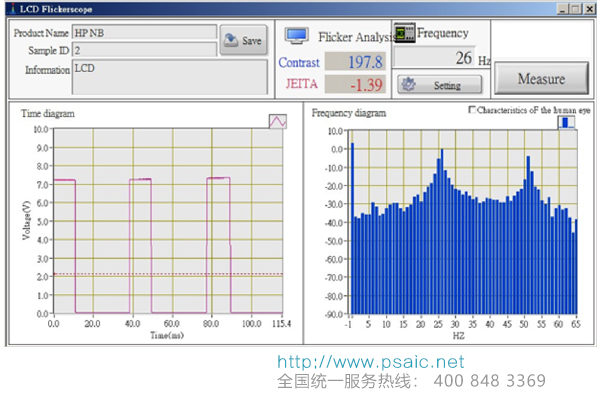Click the Product Name field containing HP NB
This screenshot has height=397, width=600.
point(145,33)
